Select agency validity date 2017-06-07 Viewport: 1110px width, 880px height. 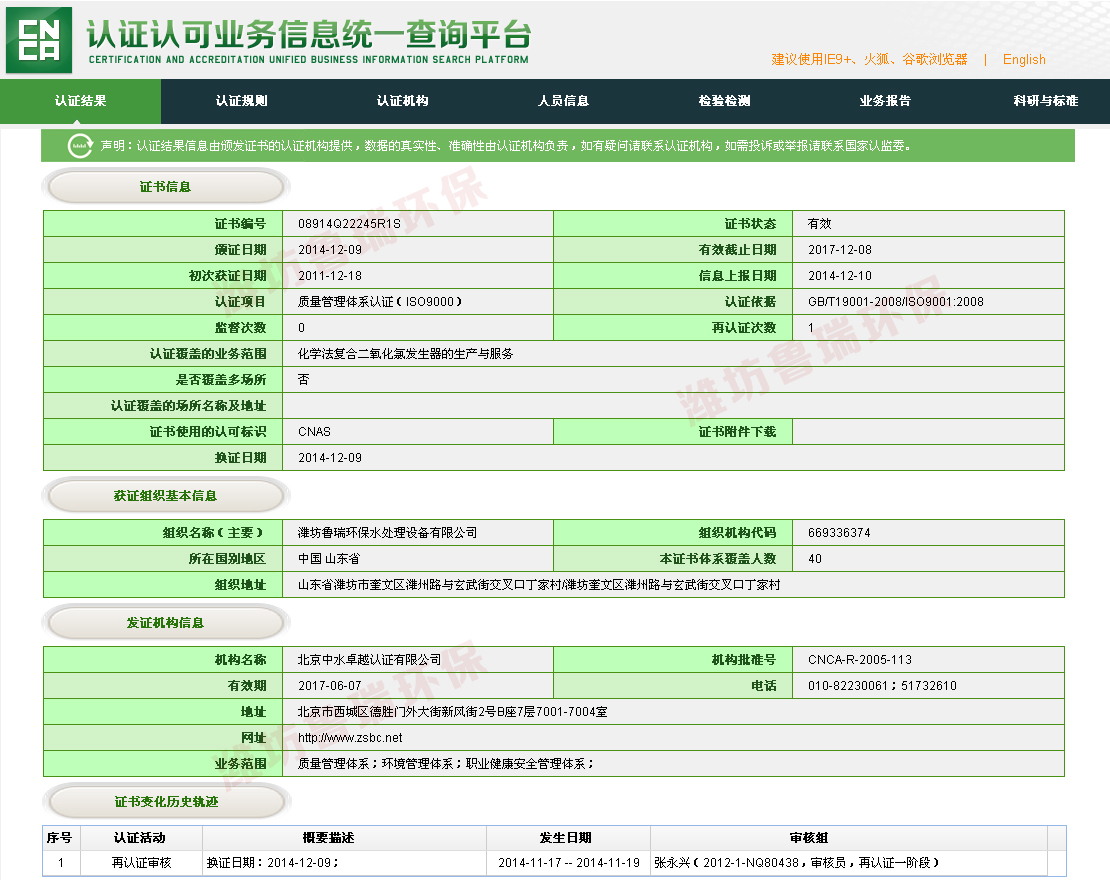330,686
